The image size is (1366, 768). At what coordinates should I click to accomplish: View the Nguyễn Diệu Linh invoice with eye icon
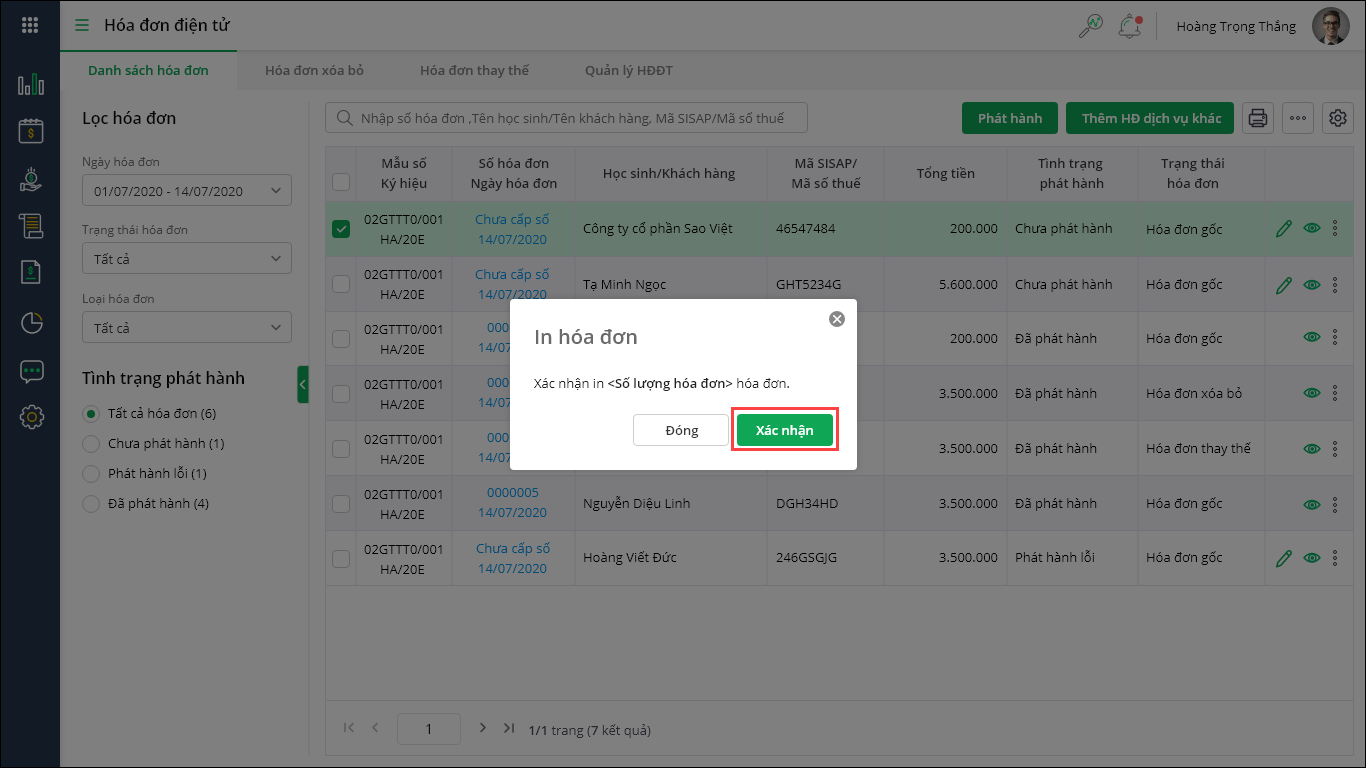pos(1312,503)
